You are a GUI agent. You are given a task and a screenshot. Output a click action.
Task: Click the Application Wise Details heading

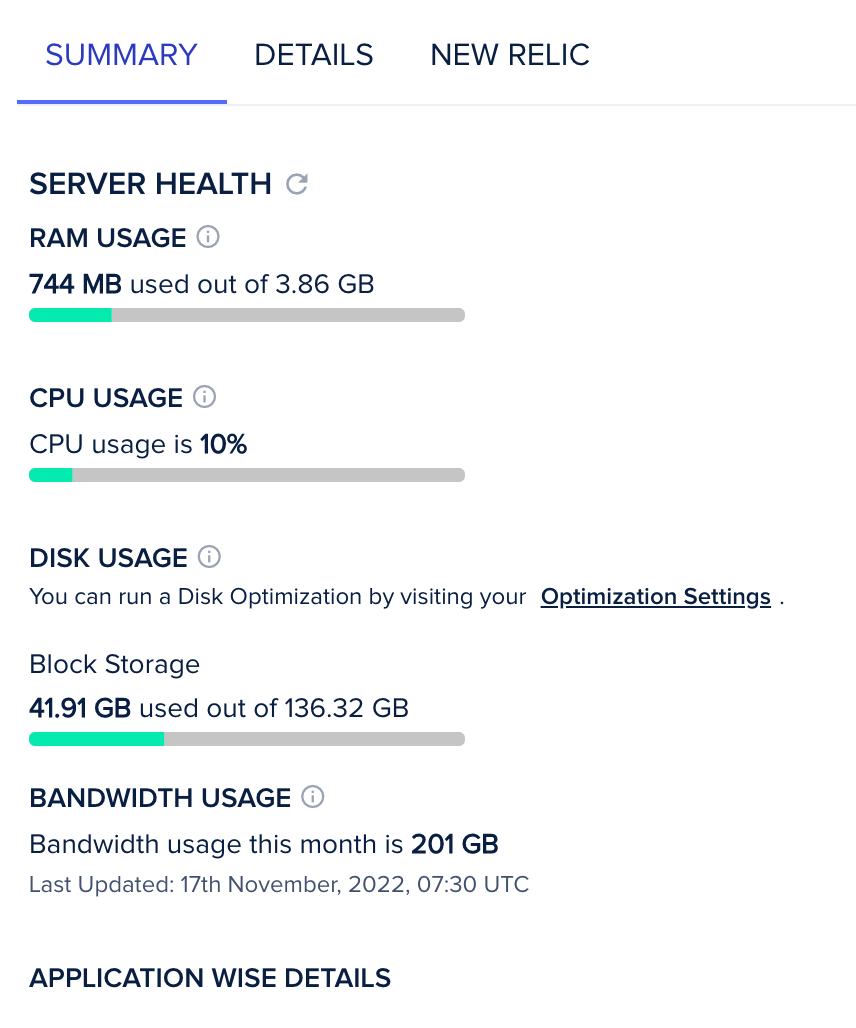click(x=210, y=978)
